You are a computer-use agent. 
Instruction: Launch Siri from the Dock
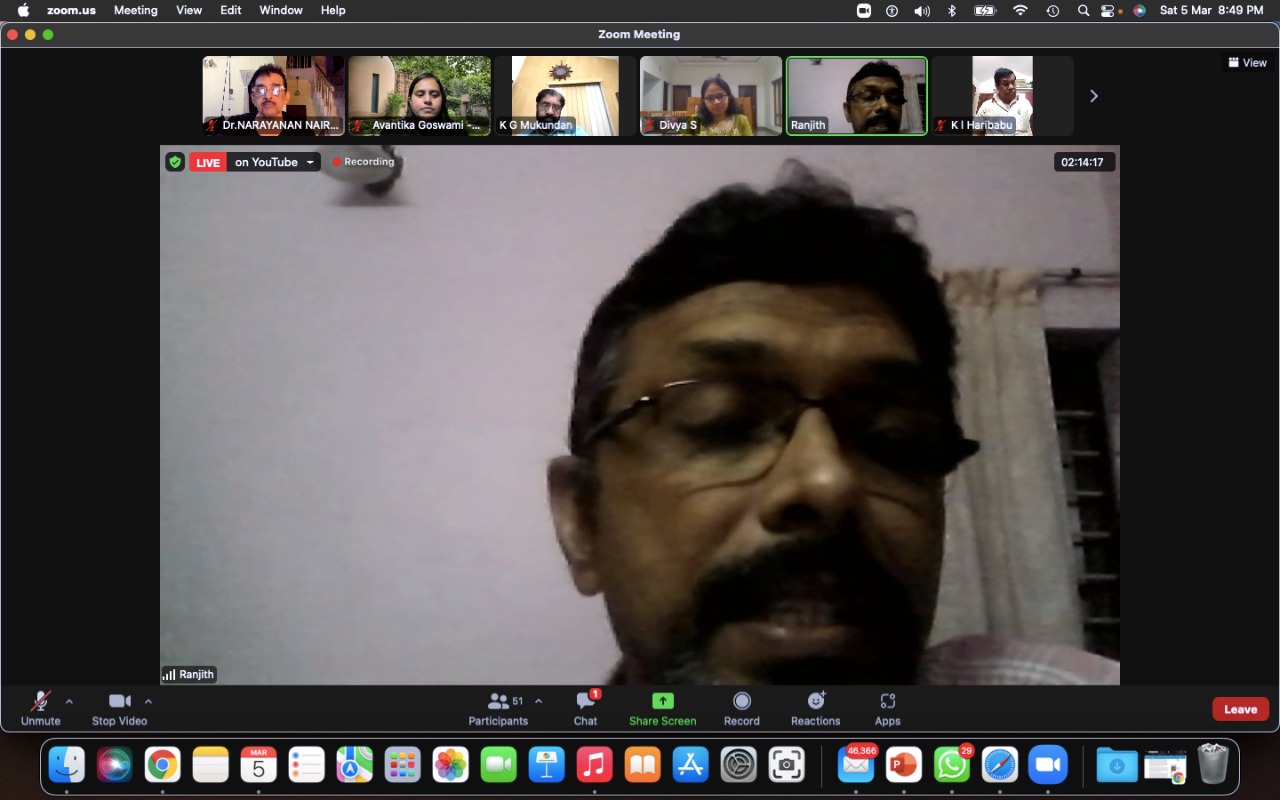115,765
